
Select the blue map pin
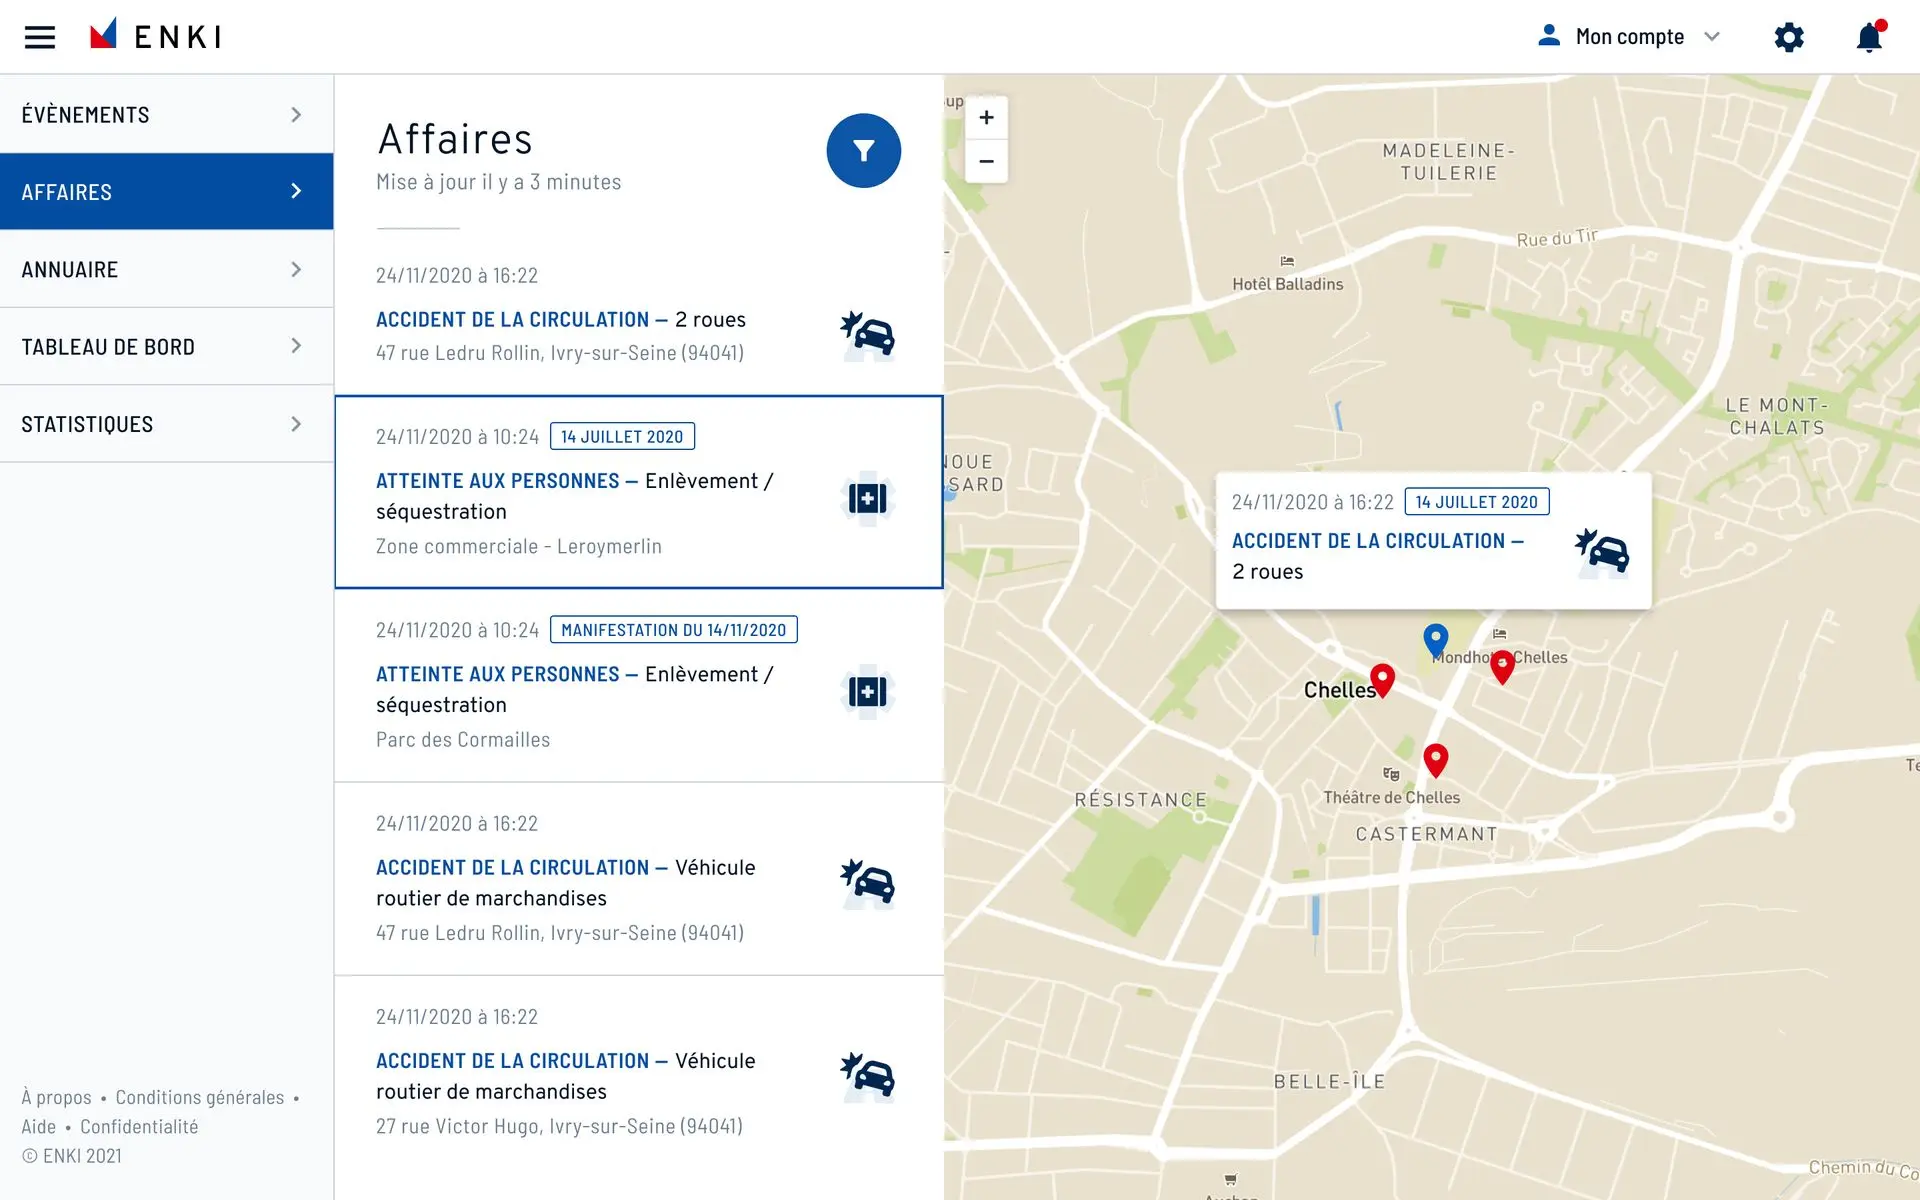click(x=1435, y=640)
